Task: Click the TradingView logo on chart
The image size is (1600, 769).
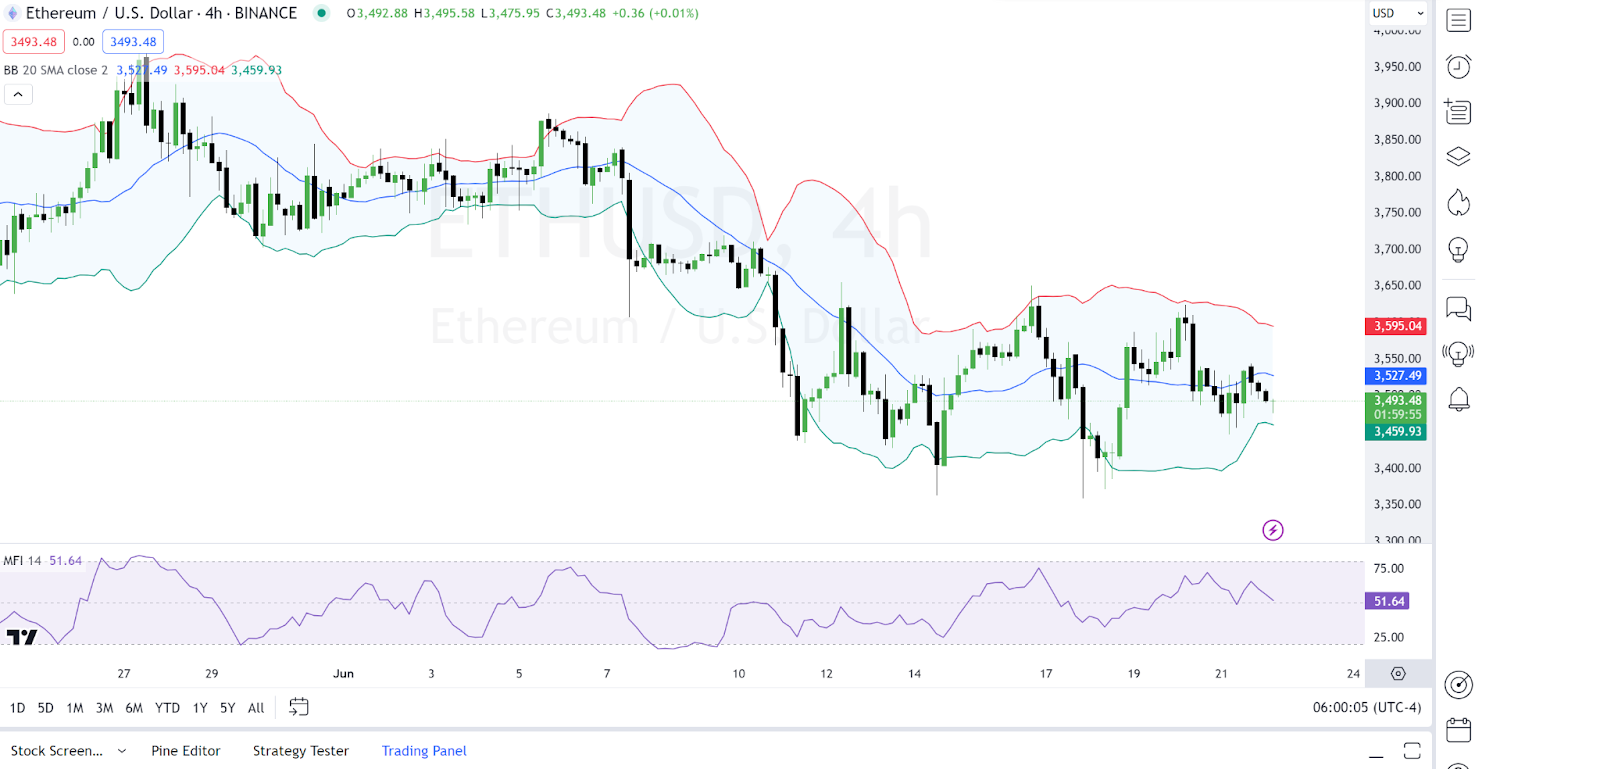Action: pos(21,637)
